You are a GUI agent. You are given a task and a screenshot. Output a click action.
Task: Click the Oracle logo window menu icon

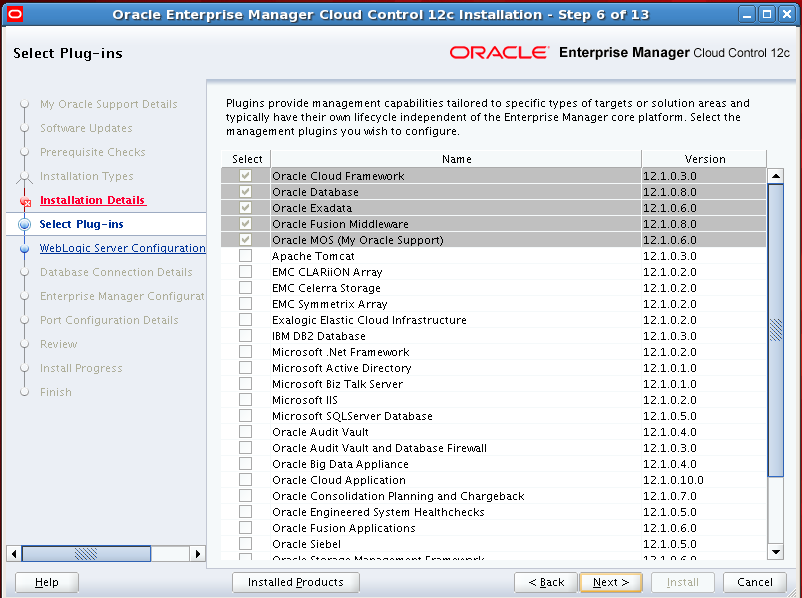(15, 14)
